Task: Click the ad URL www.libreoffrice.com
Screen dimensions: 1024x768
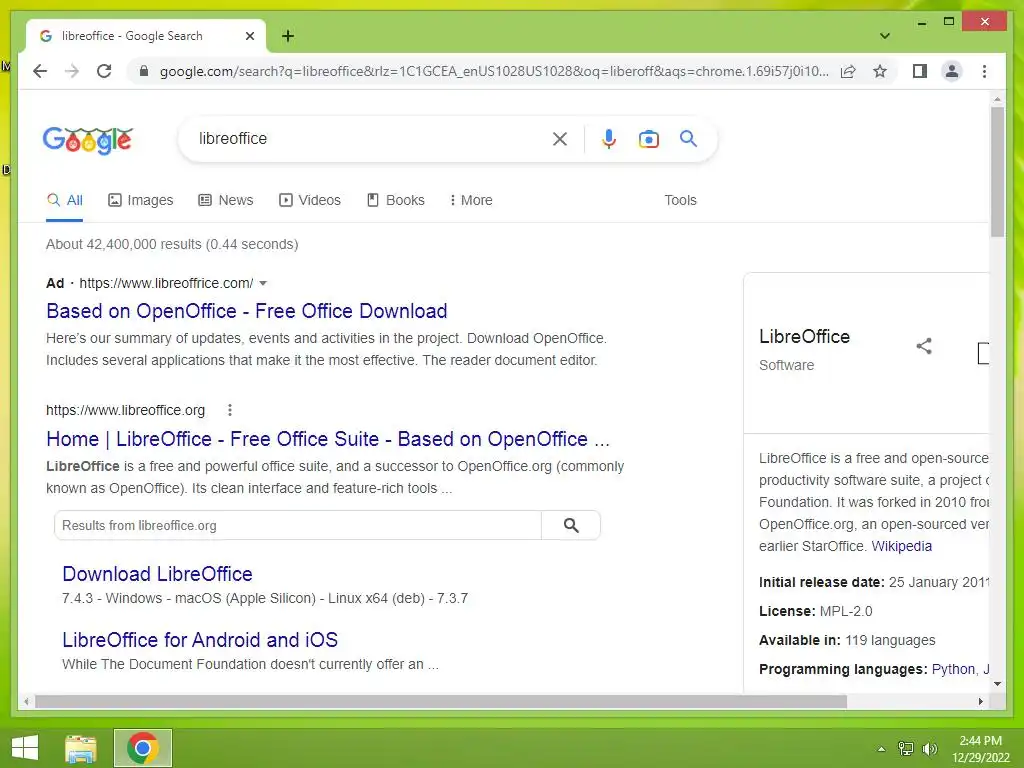Action: [x=167, y=283]
